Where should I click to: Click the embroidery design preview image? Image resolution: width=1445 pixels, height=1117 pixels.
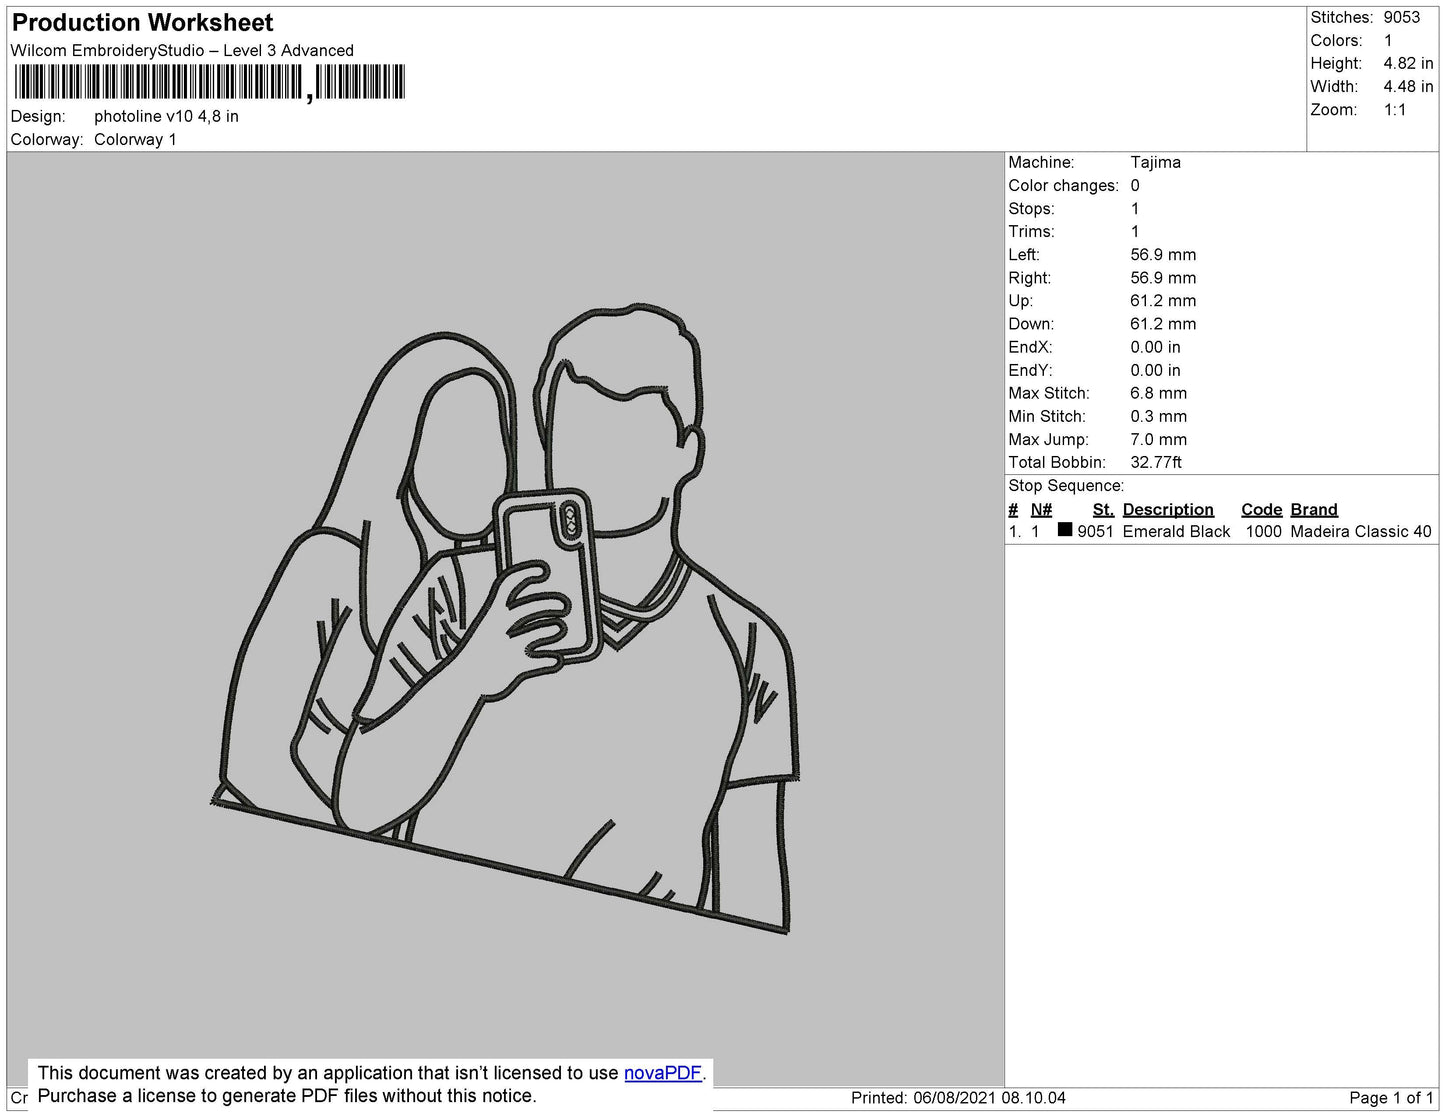[x=506, y=619]
